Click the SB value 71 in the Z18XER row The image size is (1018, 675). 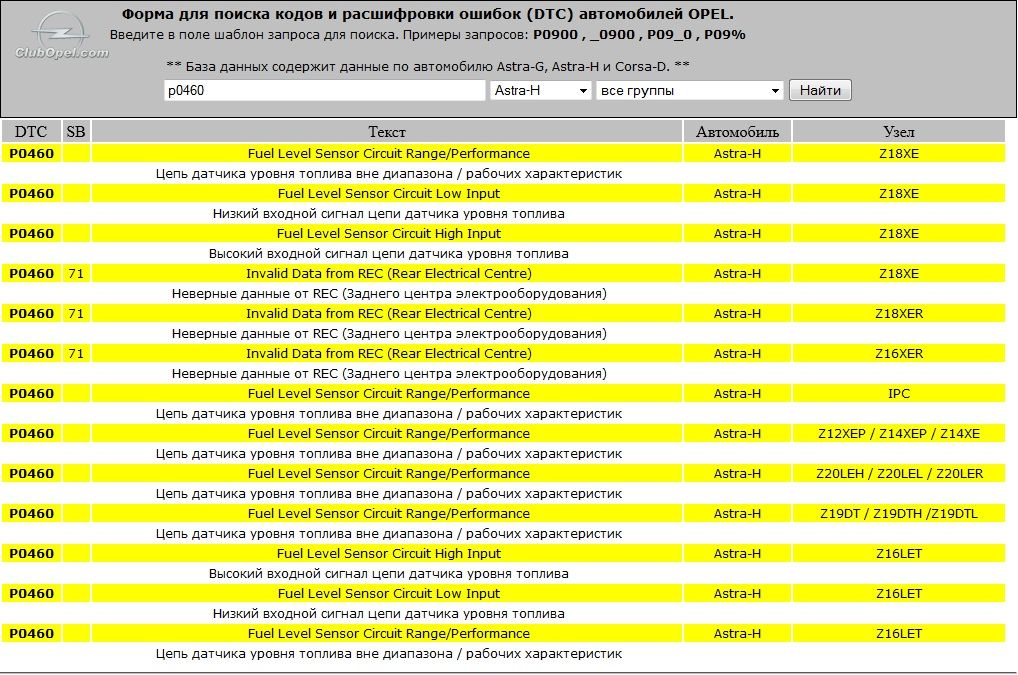[76, 313]
